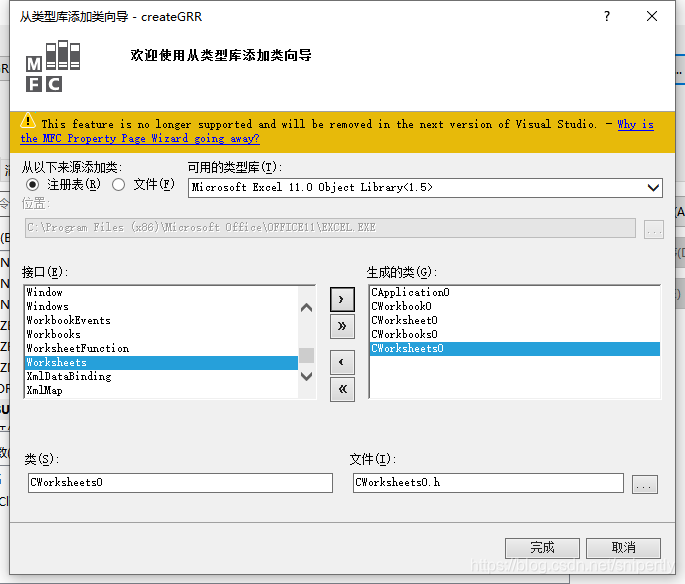Select the 注册表(R) radio button
685x584 pixels.
point(32,185)
